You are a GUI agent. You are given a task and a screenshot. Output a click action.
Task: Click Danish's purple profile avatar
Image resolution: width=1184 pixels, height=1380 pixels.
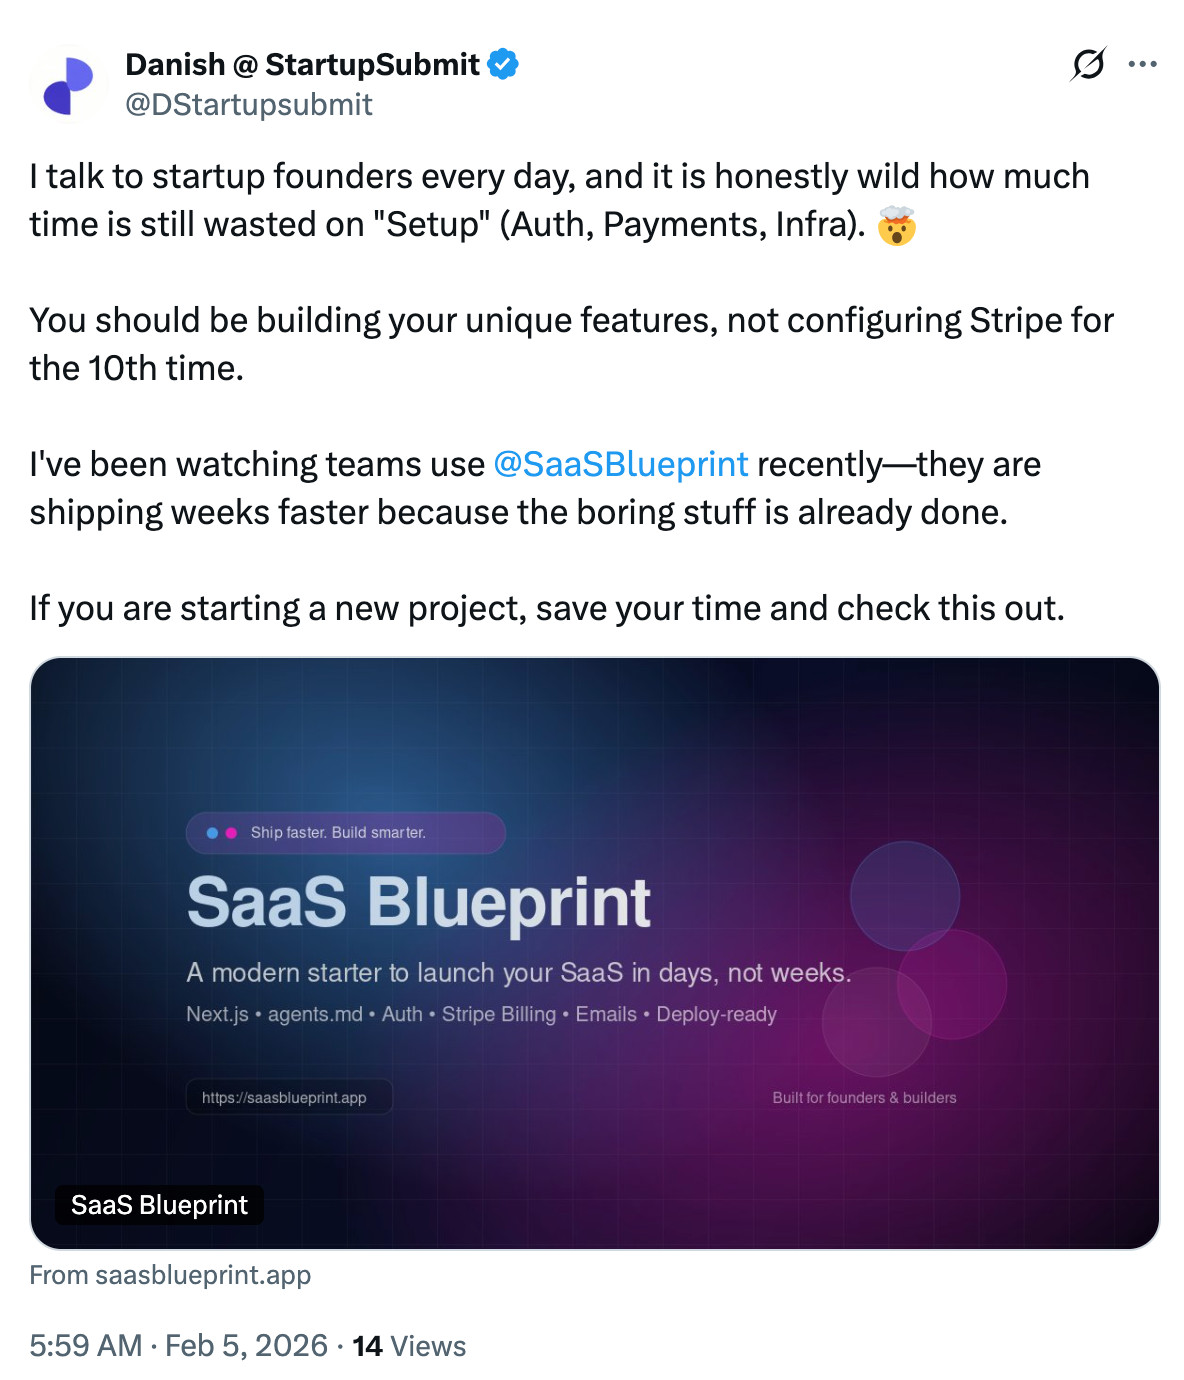69,83
